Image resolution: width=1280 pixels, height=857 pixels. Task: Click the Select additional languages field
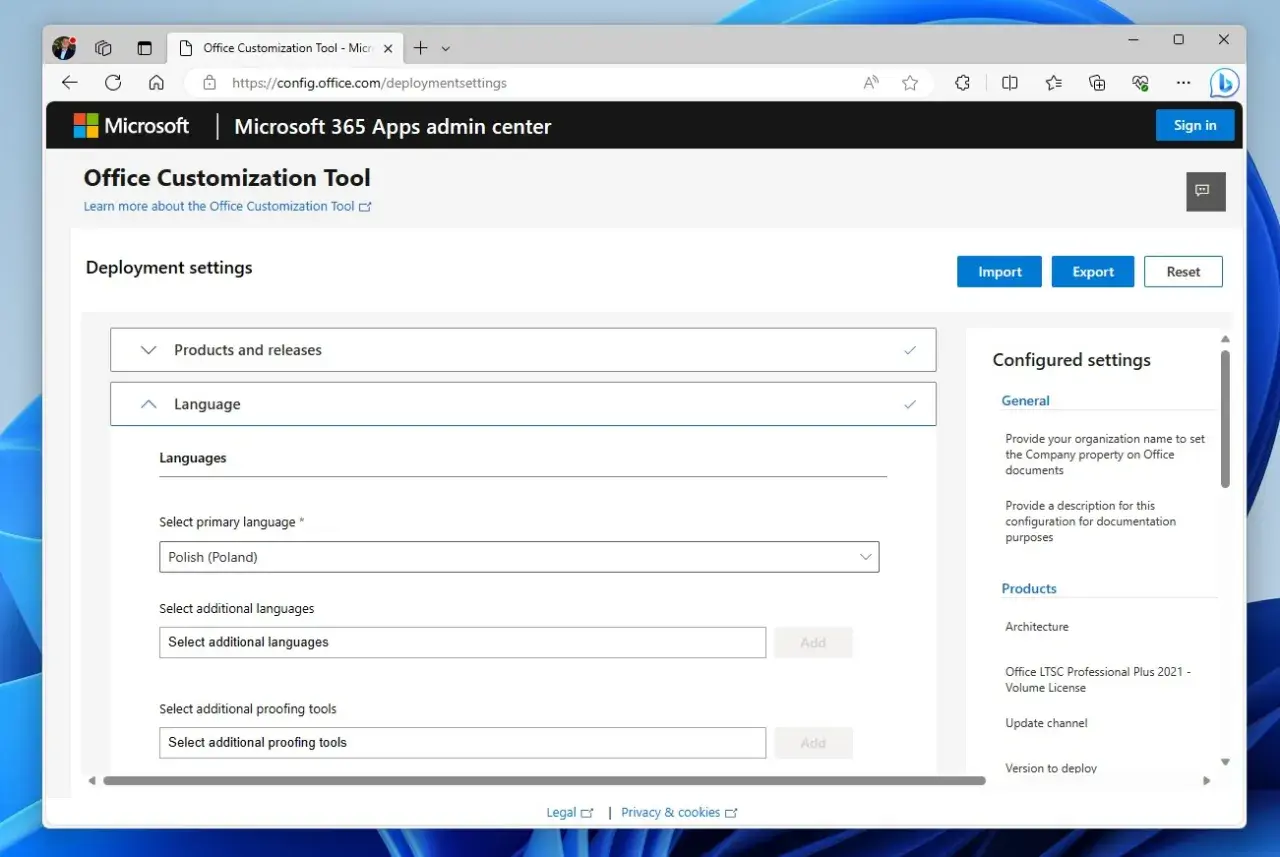(462, 642)
